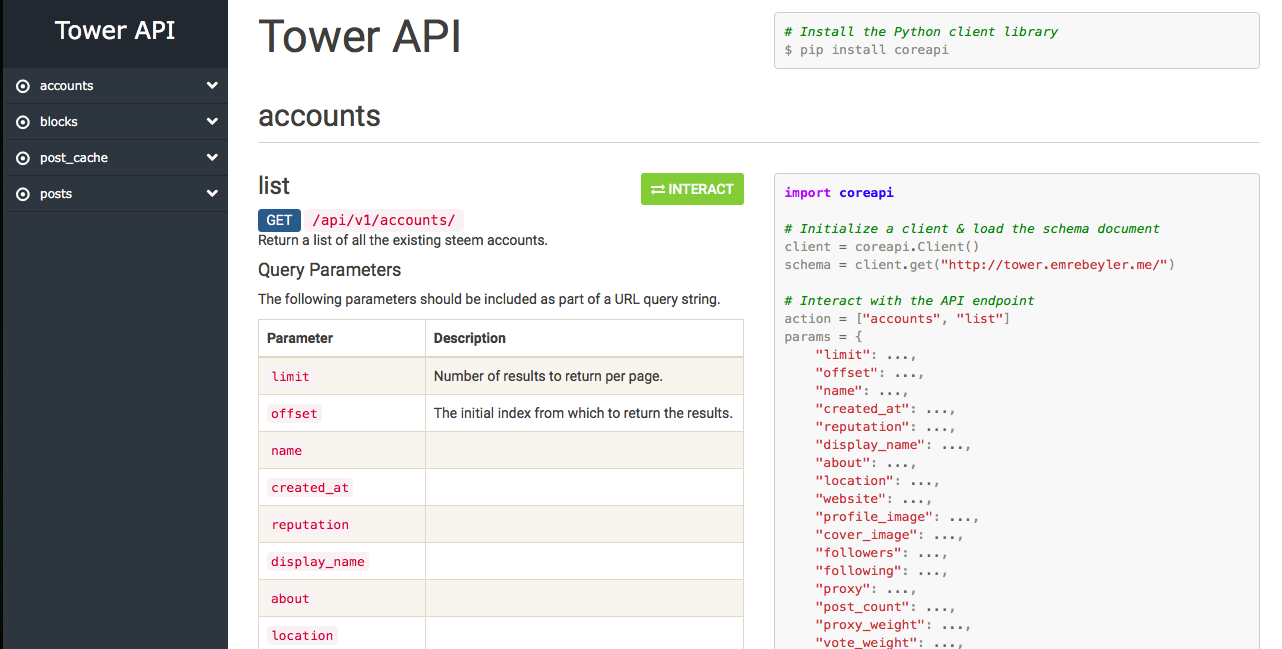Click the offset parameter cell

pos(342,413)
